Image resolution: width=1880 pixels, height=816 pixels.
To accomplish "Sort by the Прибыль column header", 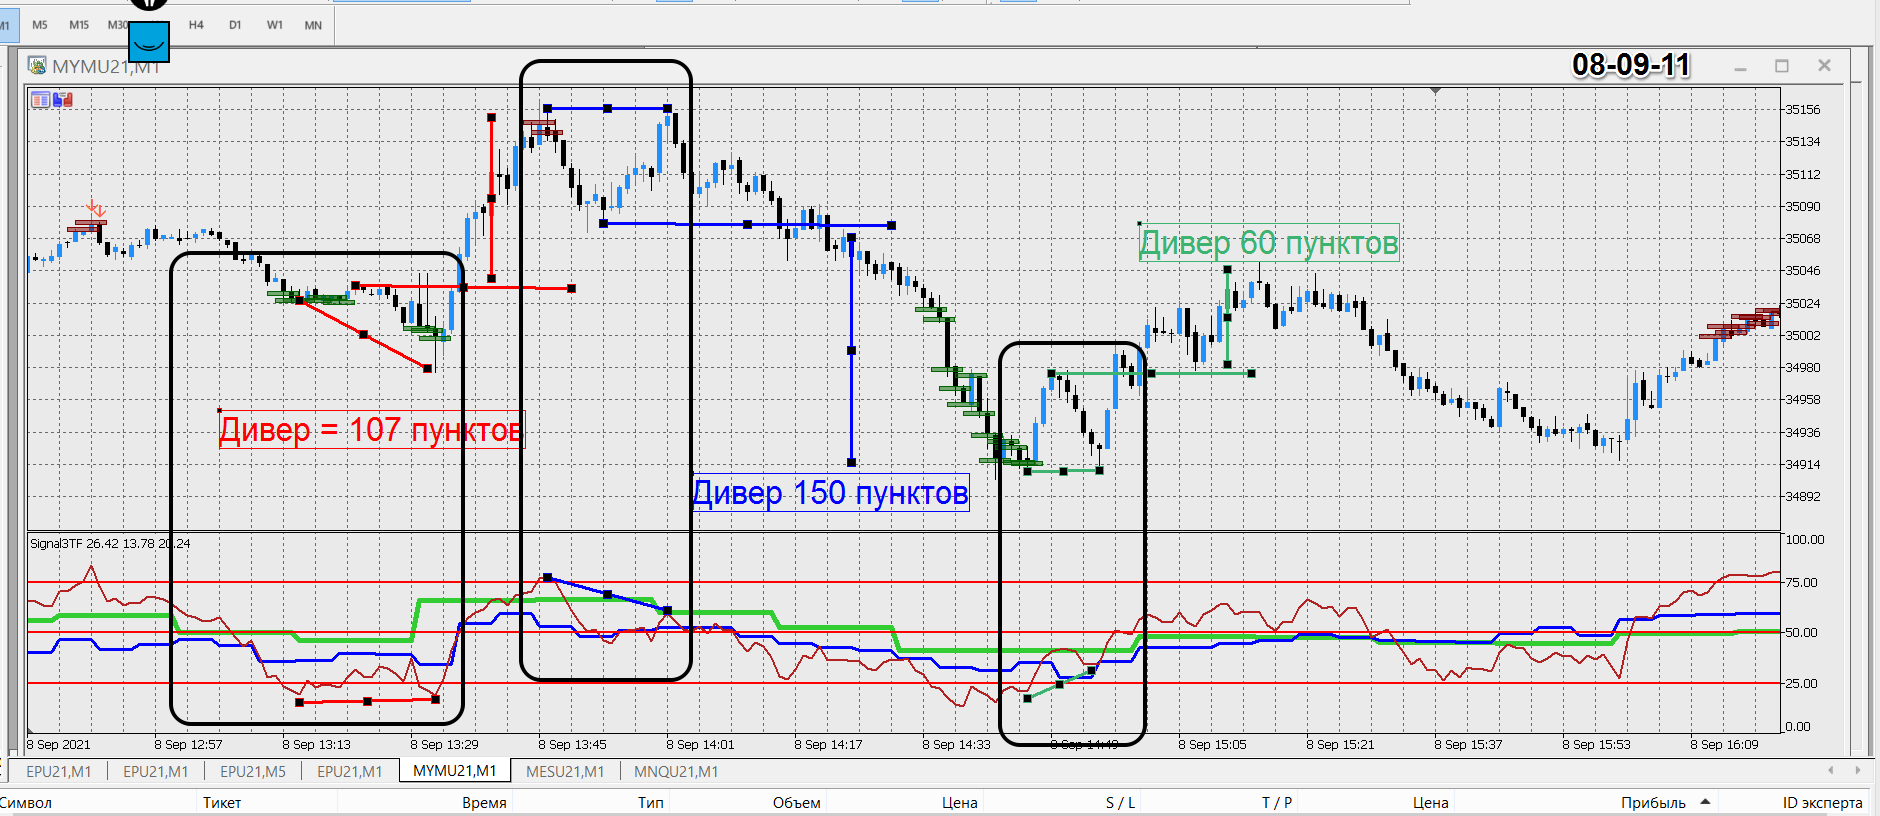I will click(x=1653, y=802).
